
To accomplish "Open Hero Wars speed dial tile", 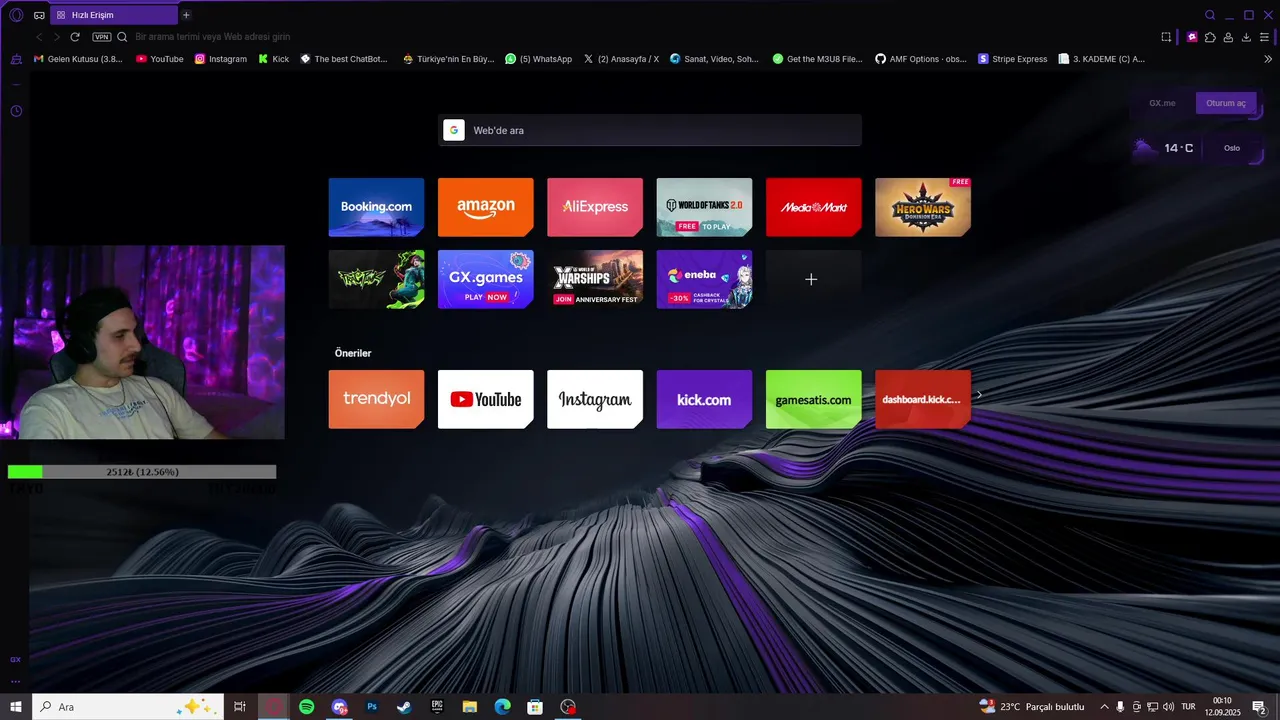I will tap(923, 207).
